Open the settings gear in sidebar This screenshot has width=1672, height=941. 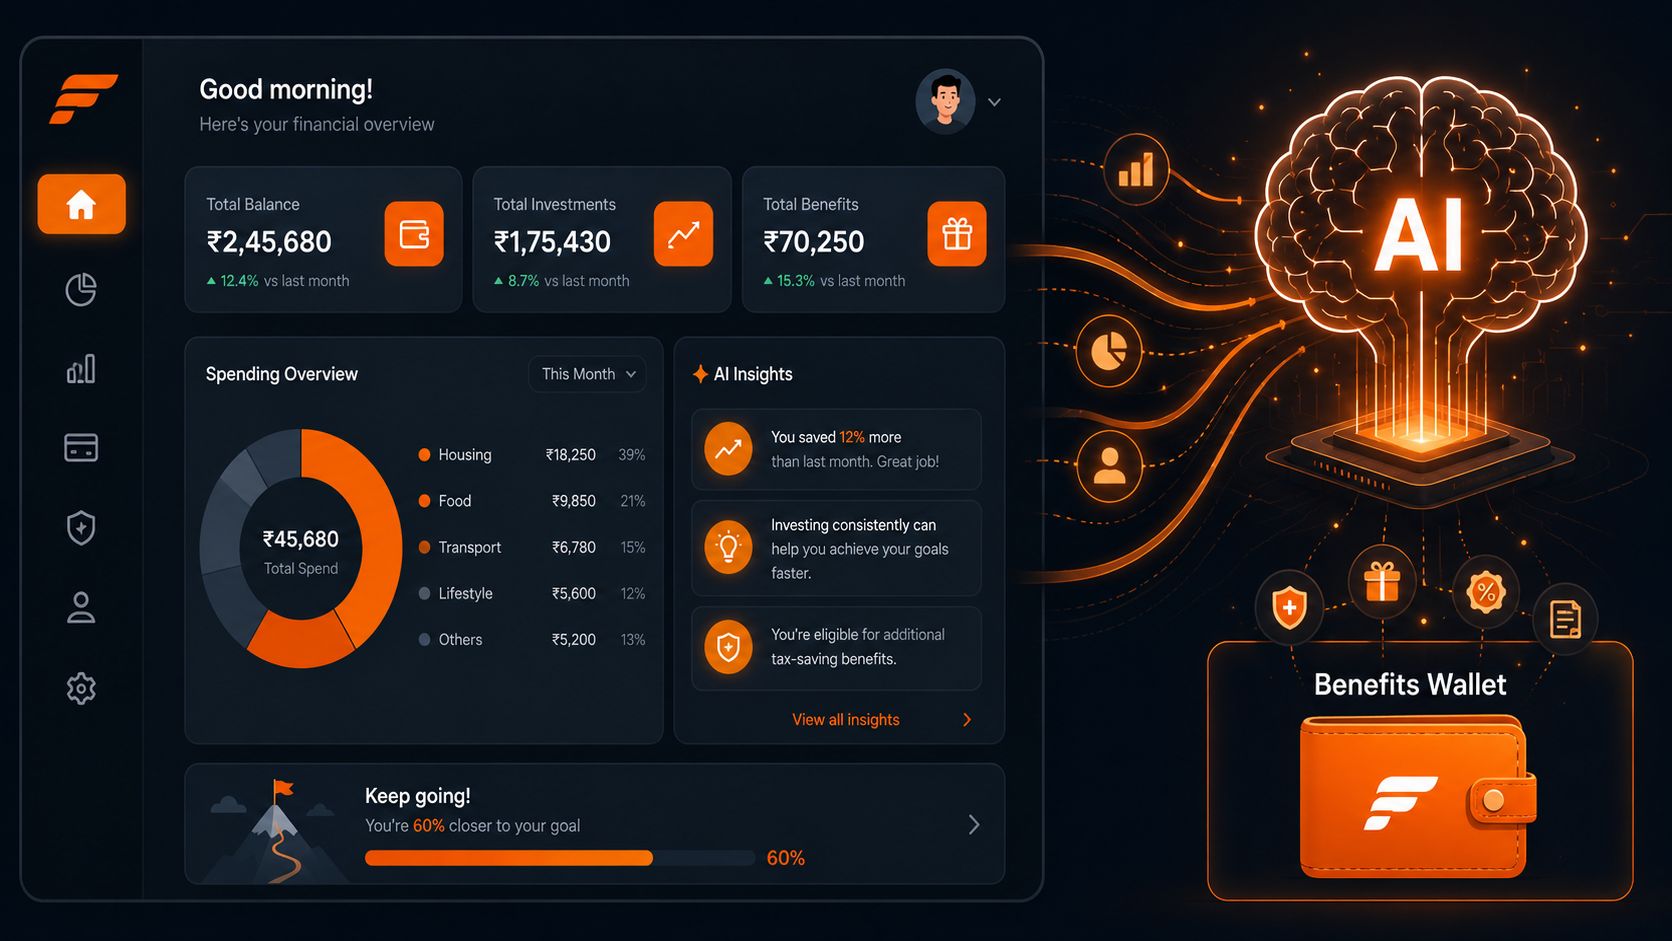pos(81,688)
